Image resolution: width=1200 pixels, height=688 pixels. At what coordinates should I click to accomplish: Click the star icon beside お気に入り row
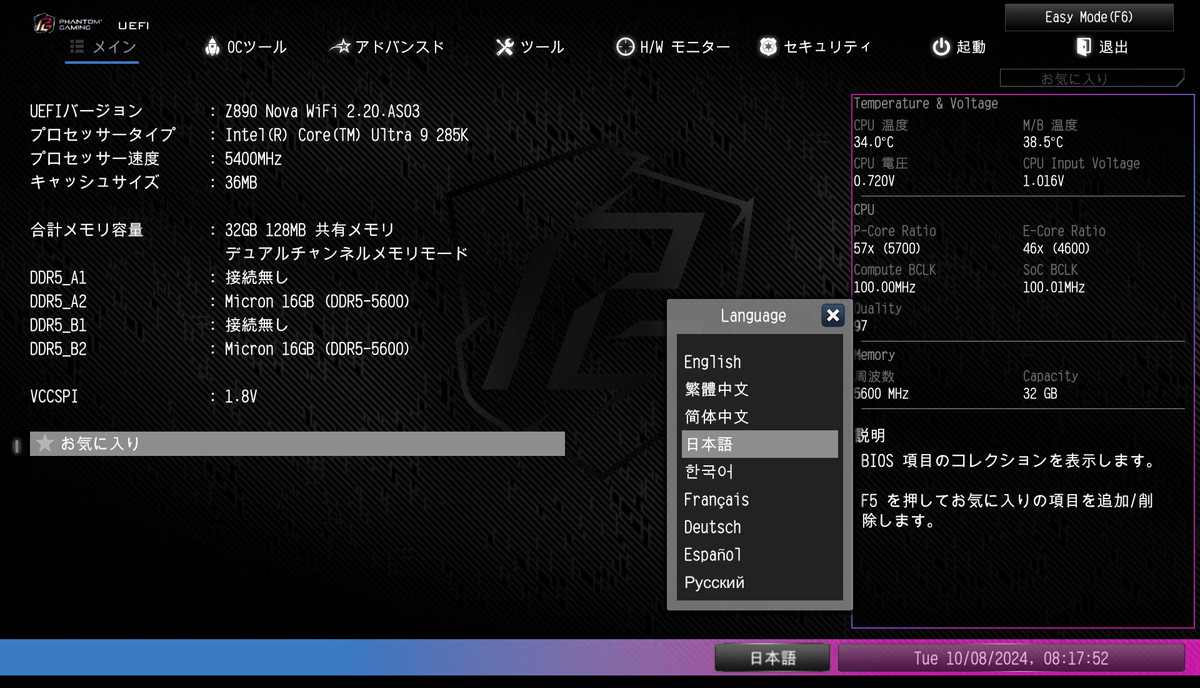tap(45, 443)
